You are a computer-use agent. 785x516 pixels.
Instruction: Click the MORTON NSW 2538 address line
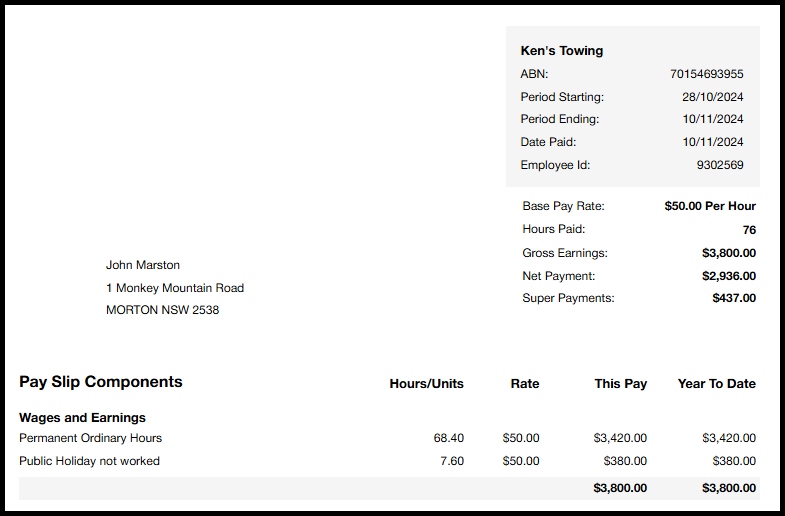[162, 310]
